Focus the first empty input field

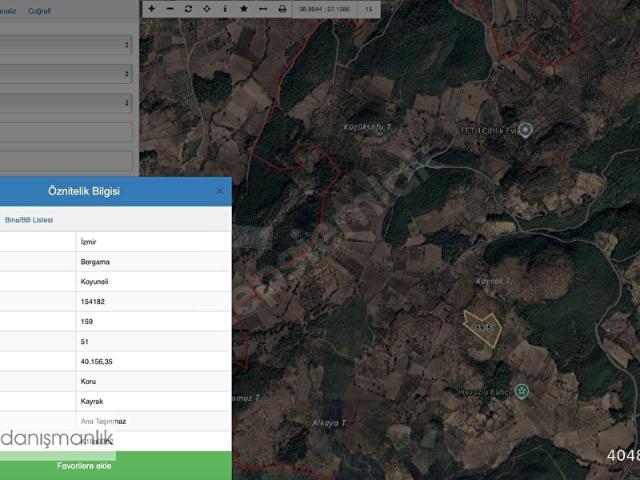point(66,132)
